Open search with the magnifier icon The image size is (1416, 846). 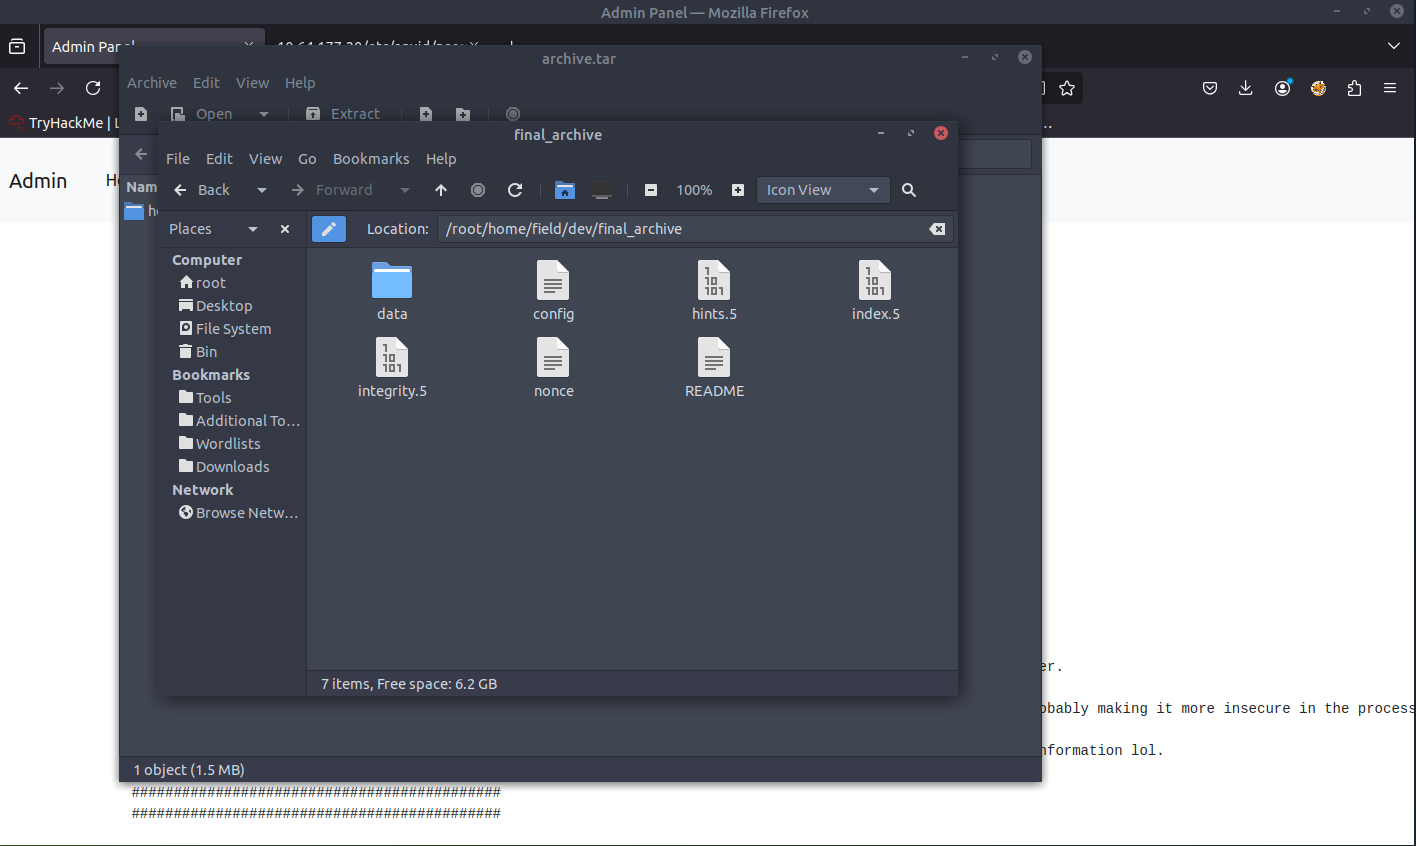[x=909, y=190]
